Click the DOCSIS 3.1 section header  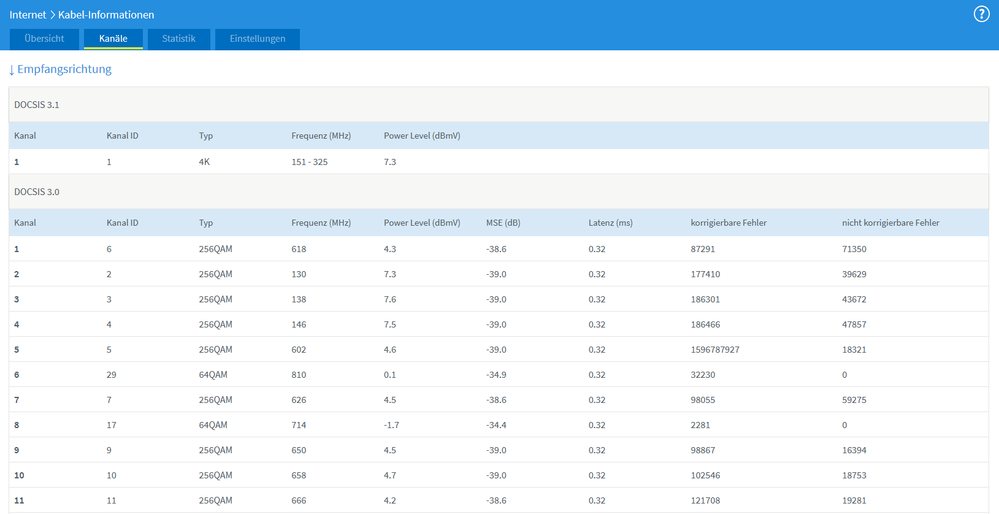[37, 104]
